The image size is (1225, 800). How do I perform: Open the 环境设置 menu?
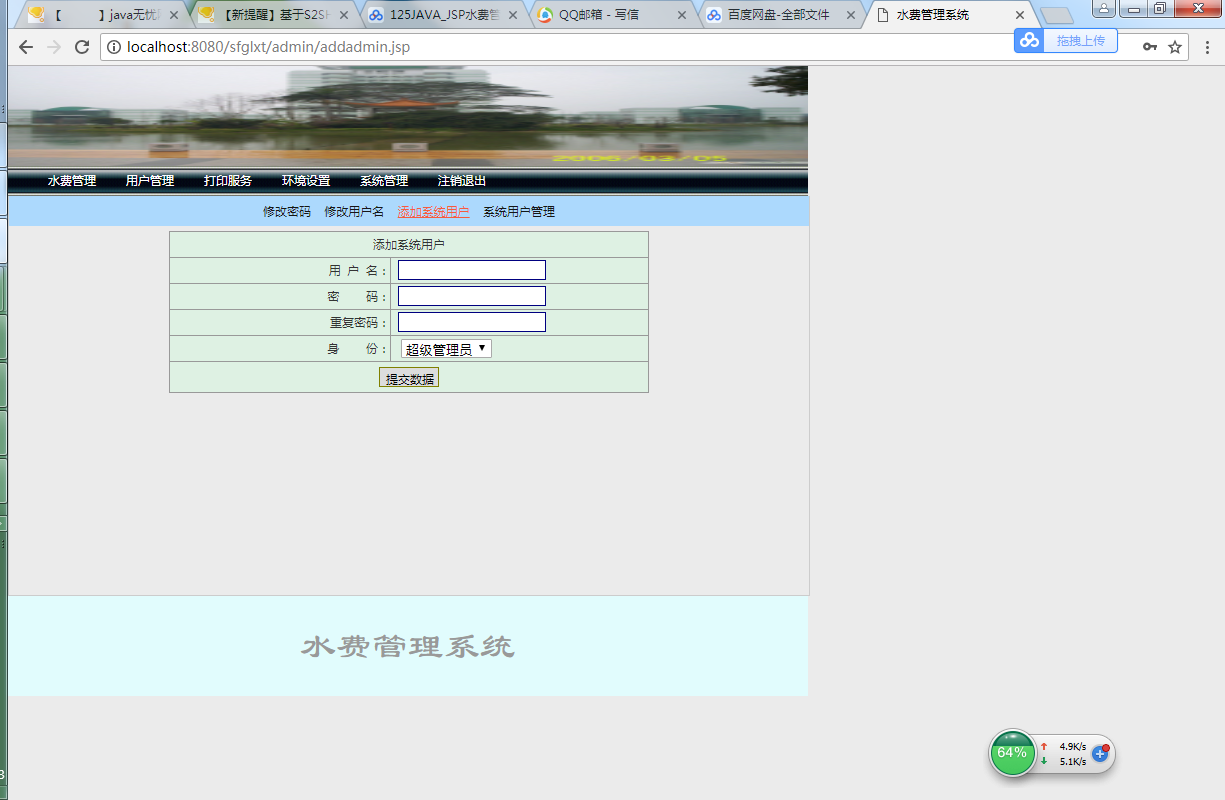coord(306,181)
